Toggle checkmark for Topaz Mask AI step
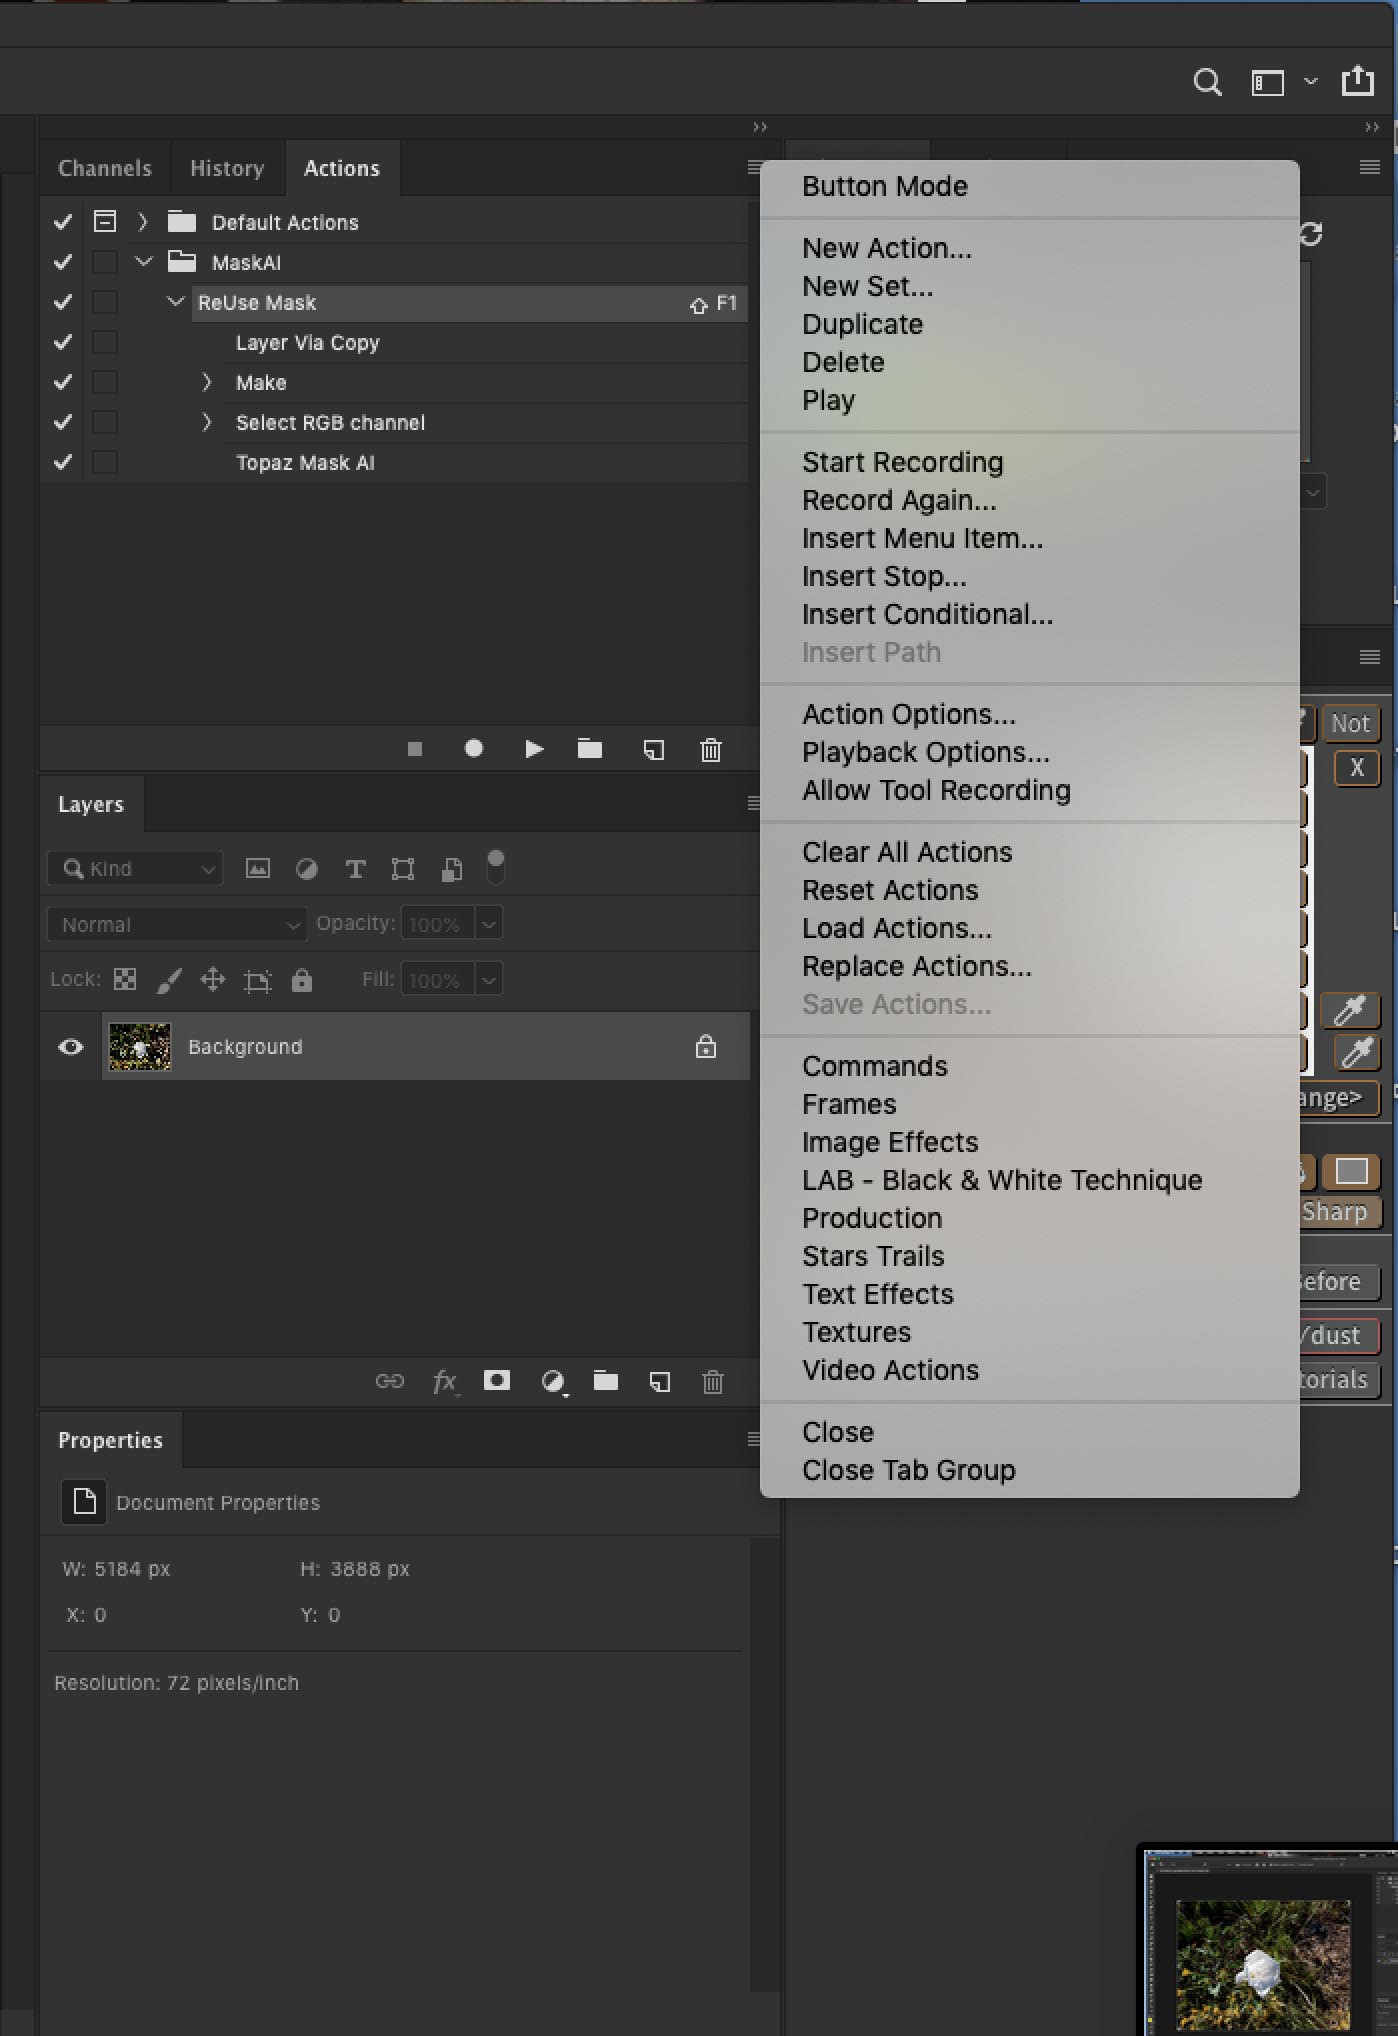Screen dimensions: 1398x2036 [x=63, y=462]
